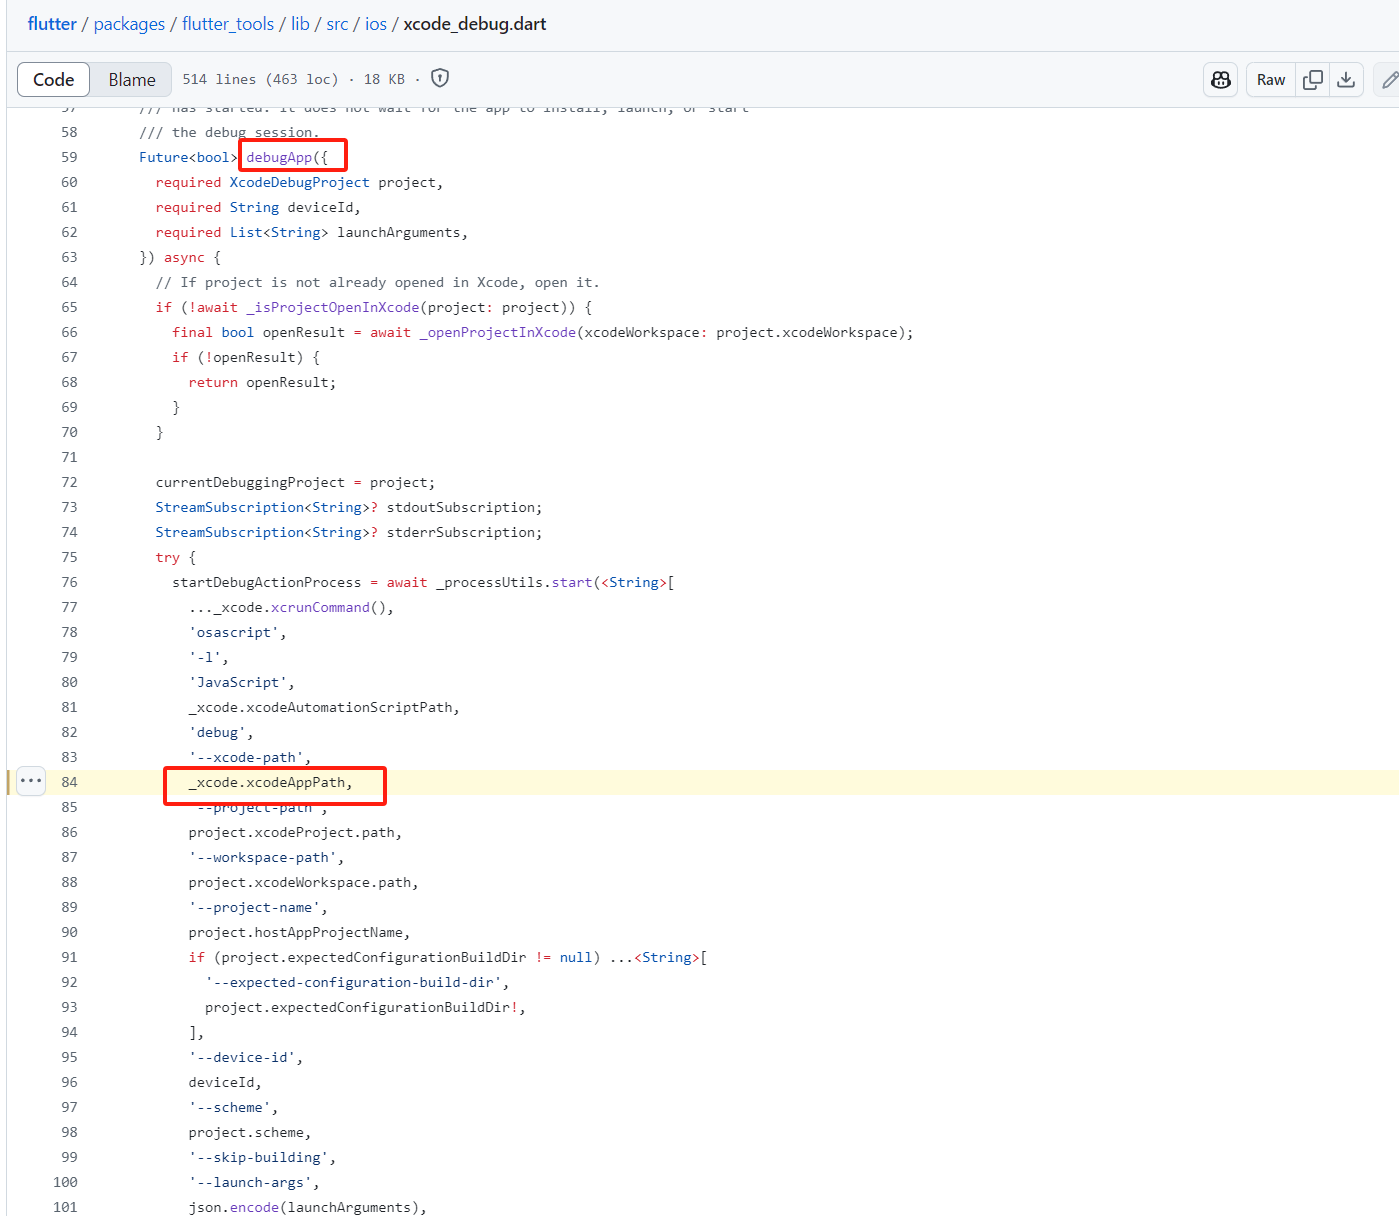Screen dimensions: 1399x1216
Task: Click _isProjectOpenInXcode on line 65
Action: 333,307
